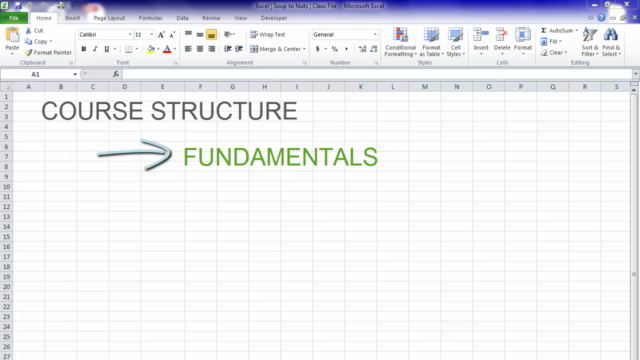Toggle Underline formatting
This screenshot has height=360, width=640.
click(107, 49)
